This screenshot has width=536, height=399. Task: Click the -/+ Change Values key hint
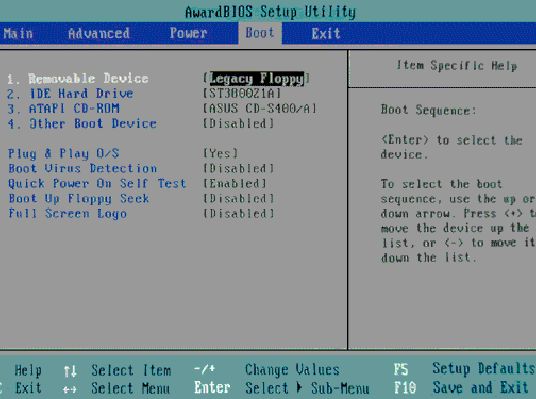204,369
